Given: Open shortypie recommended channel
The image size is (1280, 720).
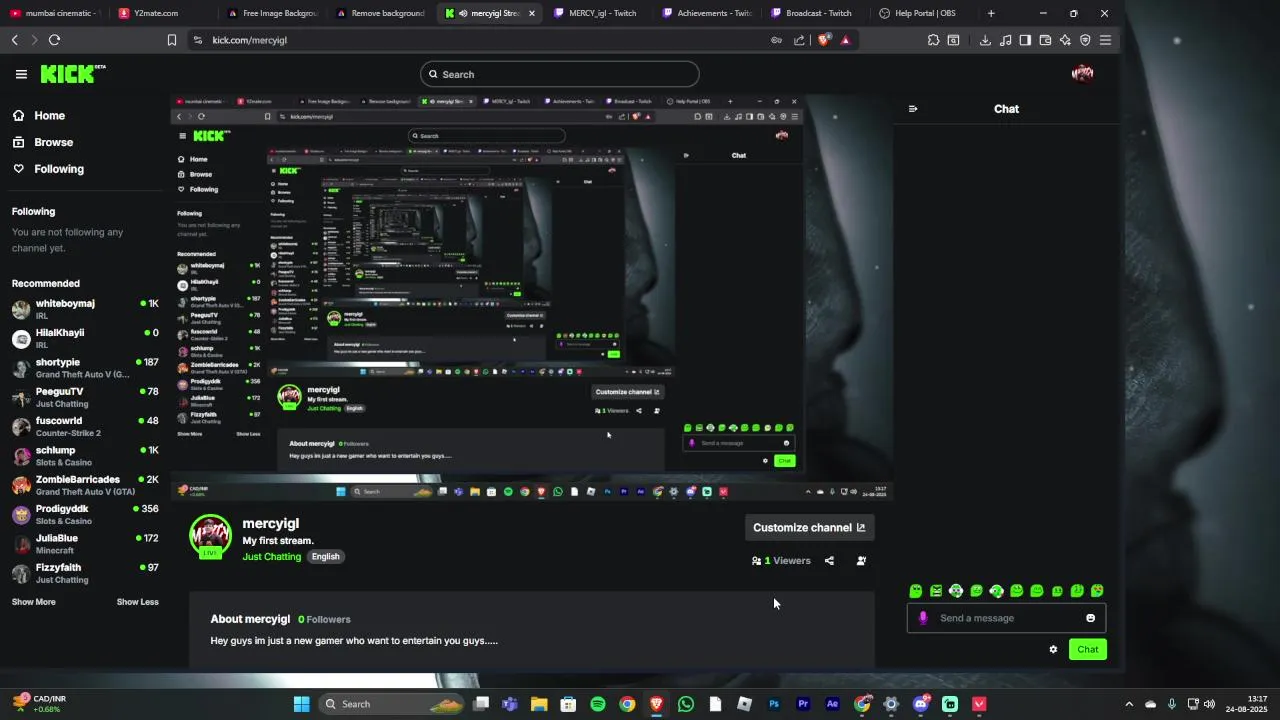Looking at the screenshot, I should [85, 368].
